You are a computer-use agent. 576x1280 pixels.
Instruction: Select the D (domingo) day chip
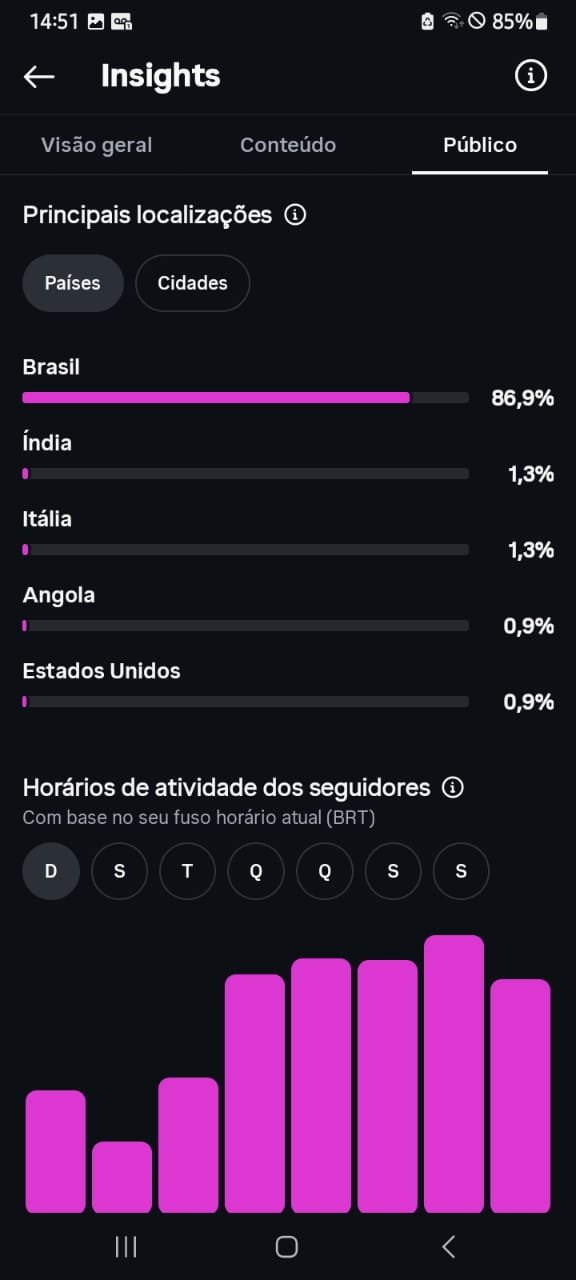[x=51, y=871]
